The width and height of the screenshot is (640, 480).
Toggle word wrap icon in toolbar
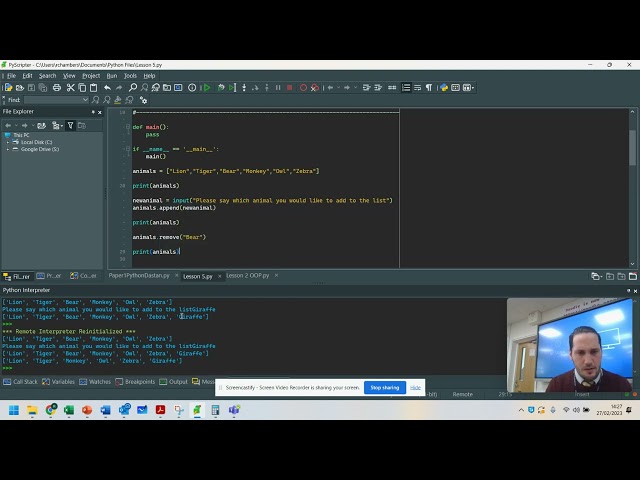pyautogui.click(x=418, y=88)
